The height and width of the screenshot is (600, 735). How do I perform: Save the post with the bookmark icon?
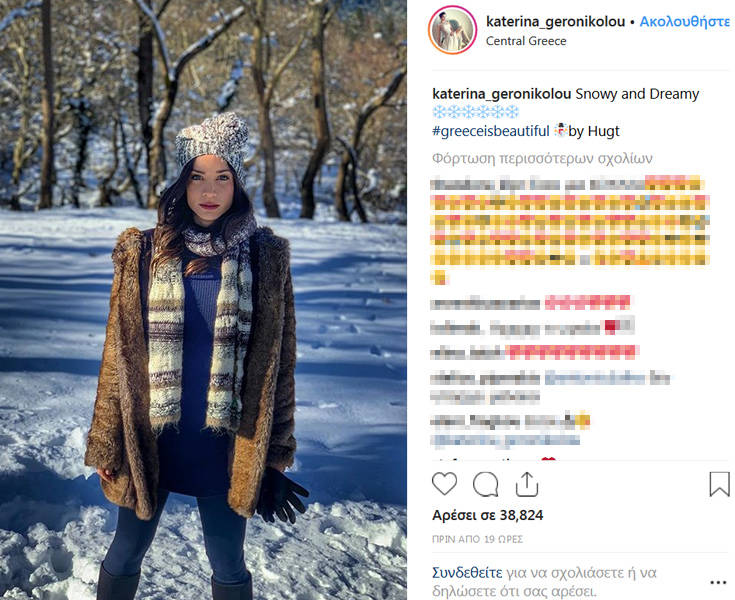coord(720,484)
